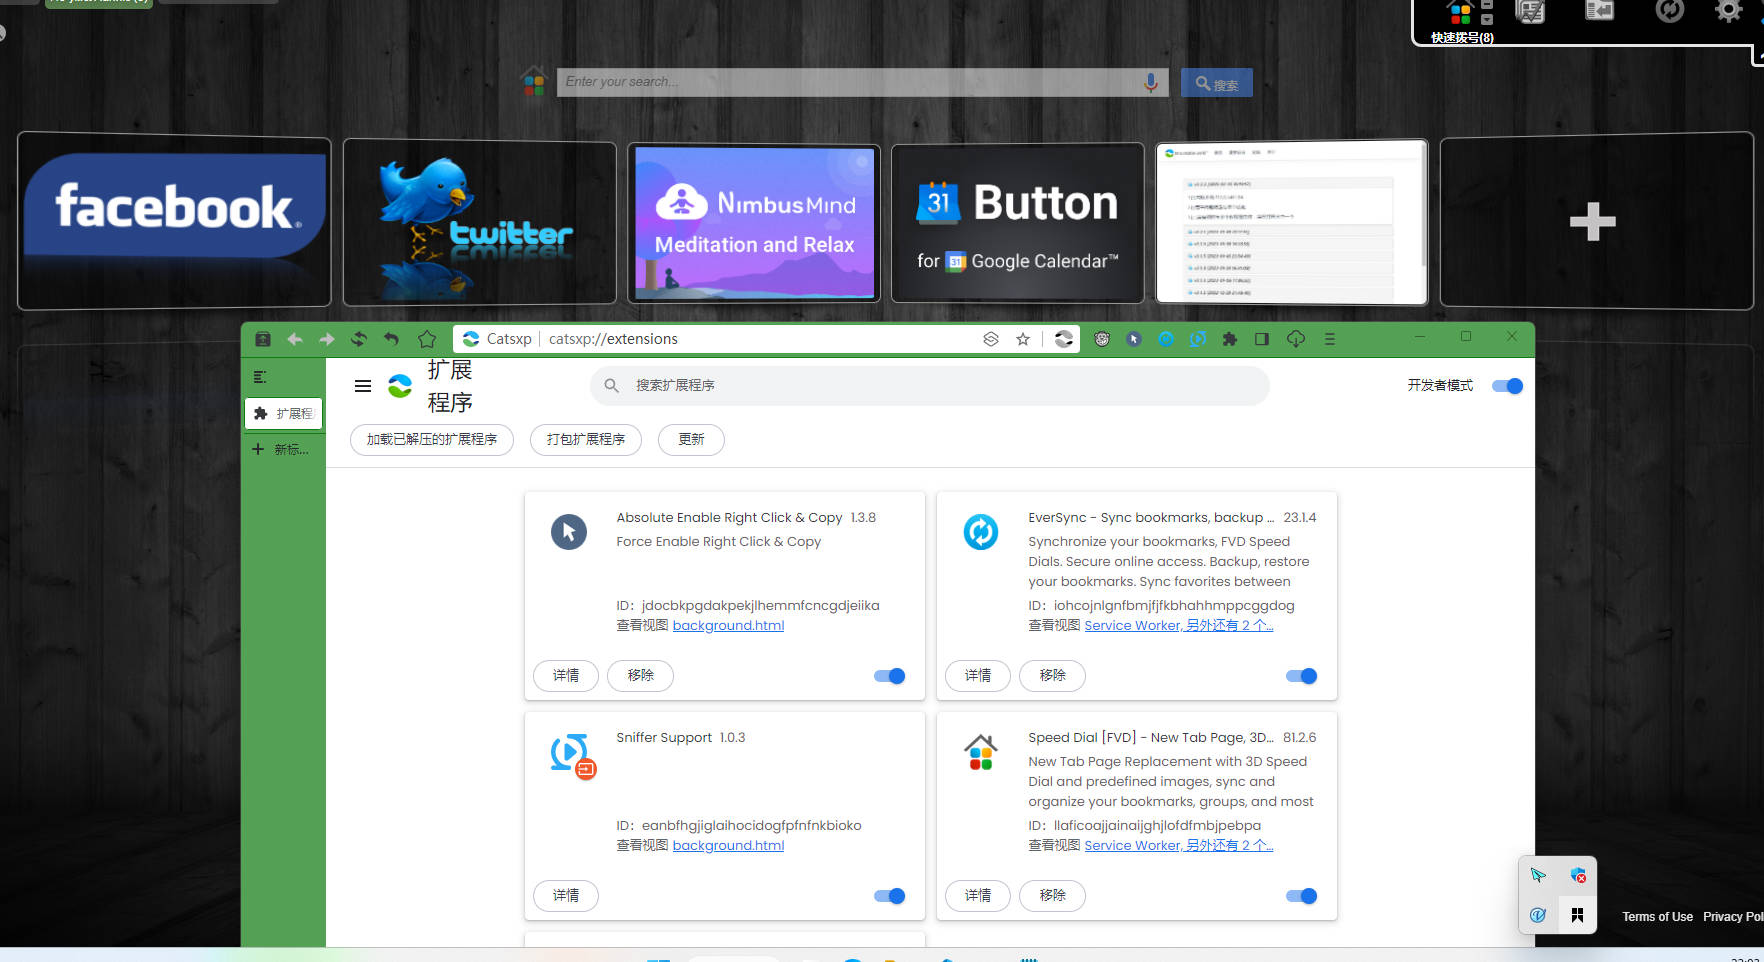Disable Absolute Enable Right Click & Copy extension
Image resolution: width=1764 pixels, height=962 pixels.
click(x=889, y=676)
